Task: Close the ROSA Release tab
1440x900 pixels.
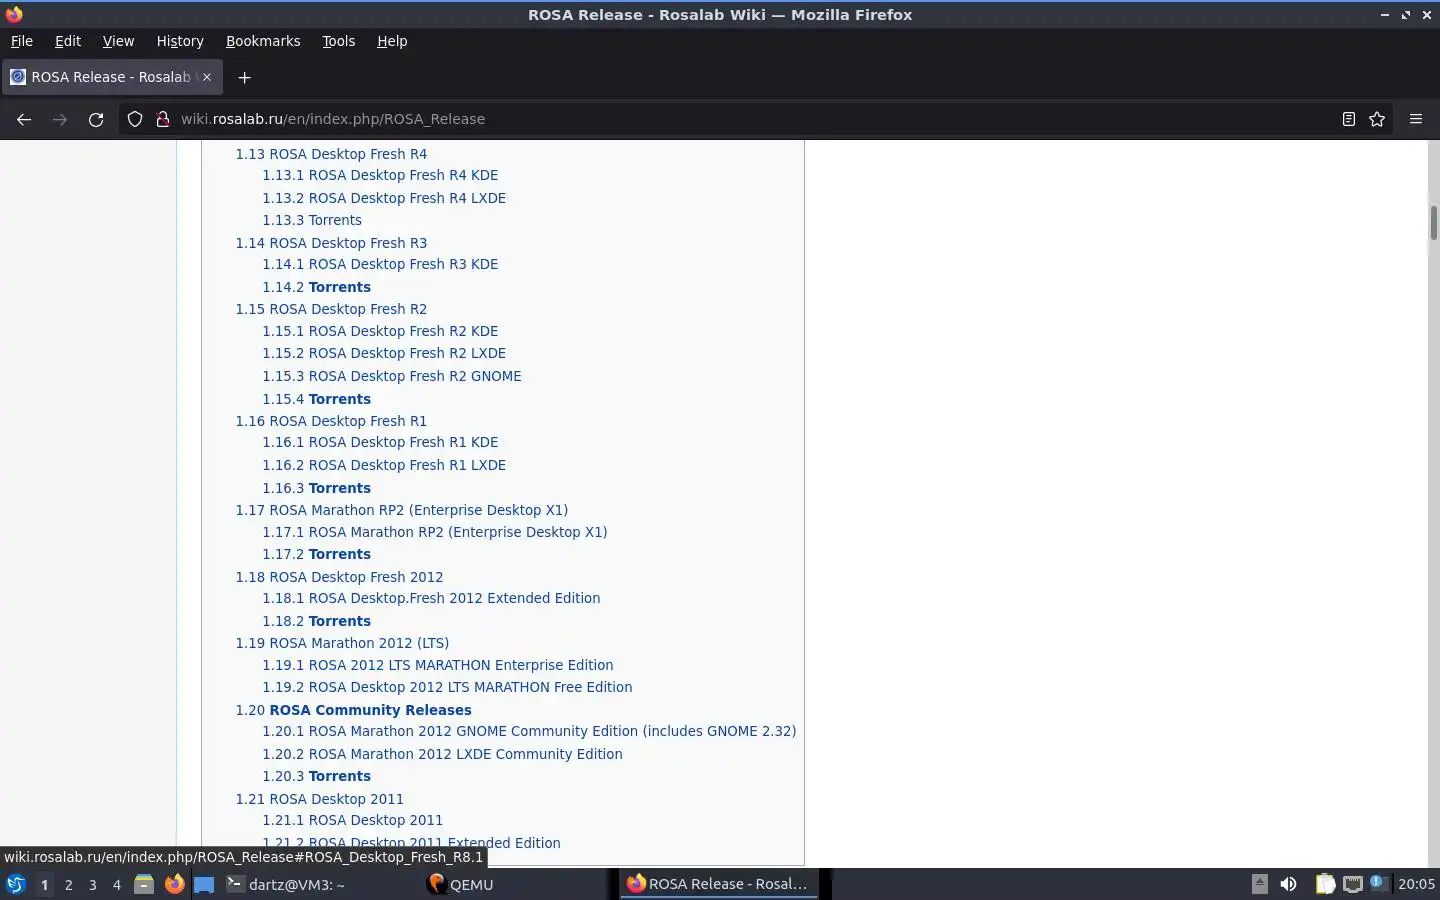Action: [x=207, y=77]
